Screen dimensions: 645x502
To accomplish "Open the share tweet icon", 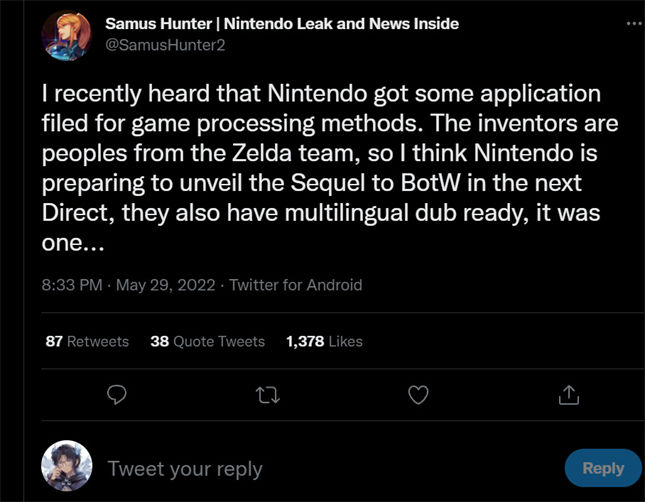I will click(x=568, y=395).
